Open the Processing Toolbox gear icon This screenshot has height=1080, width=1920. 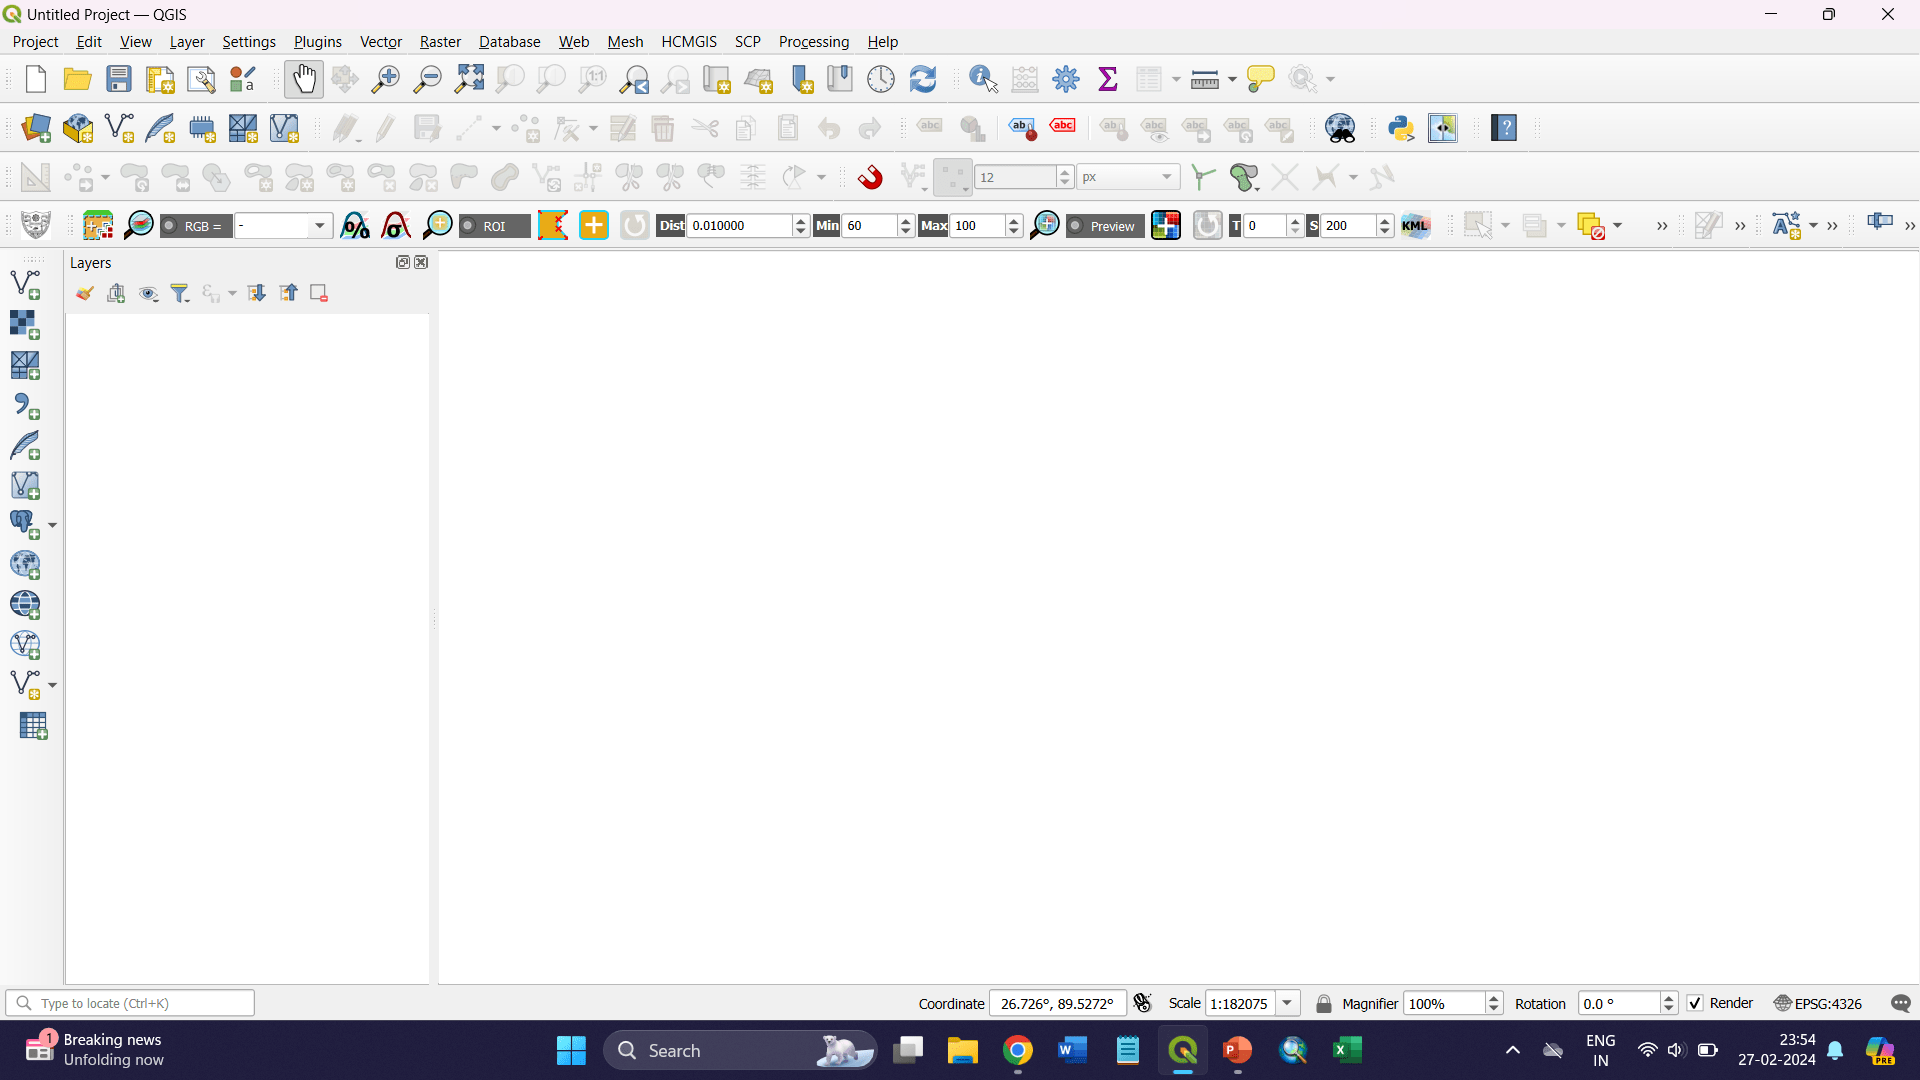pyautogui.click(x=1066, y=79)
